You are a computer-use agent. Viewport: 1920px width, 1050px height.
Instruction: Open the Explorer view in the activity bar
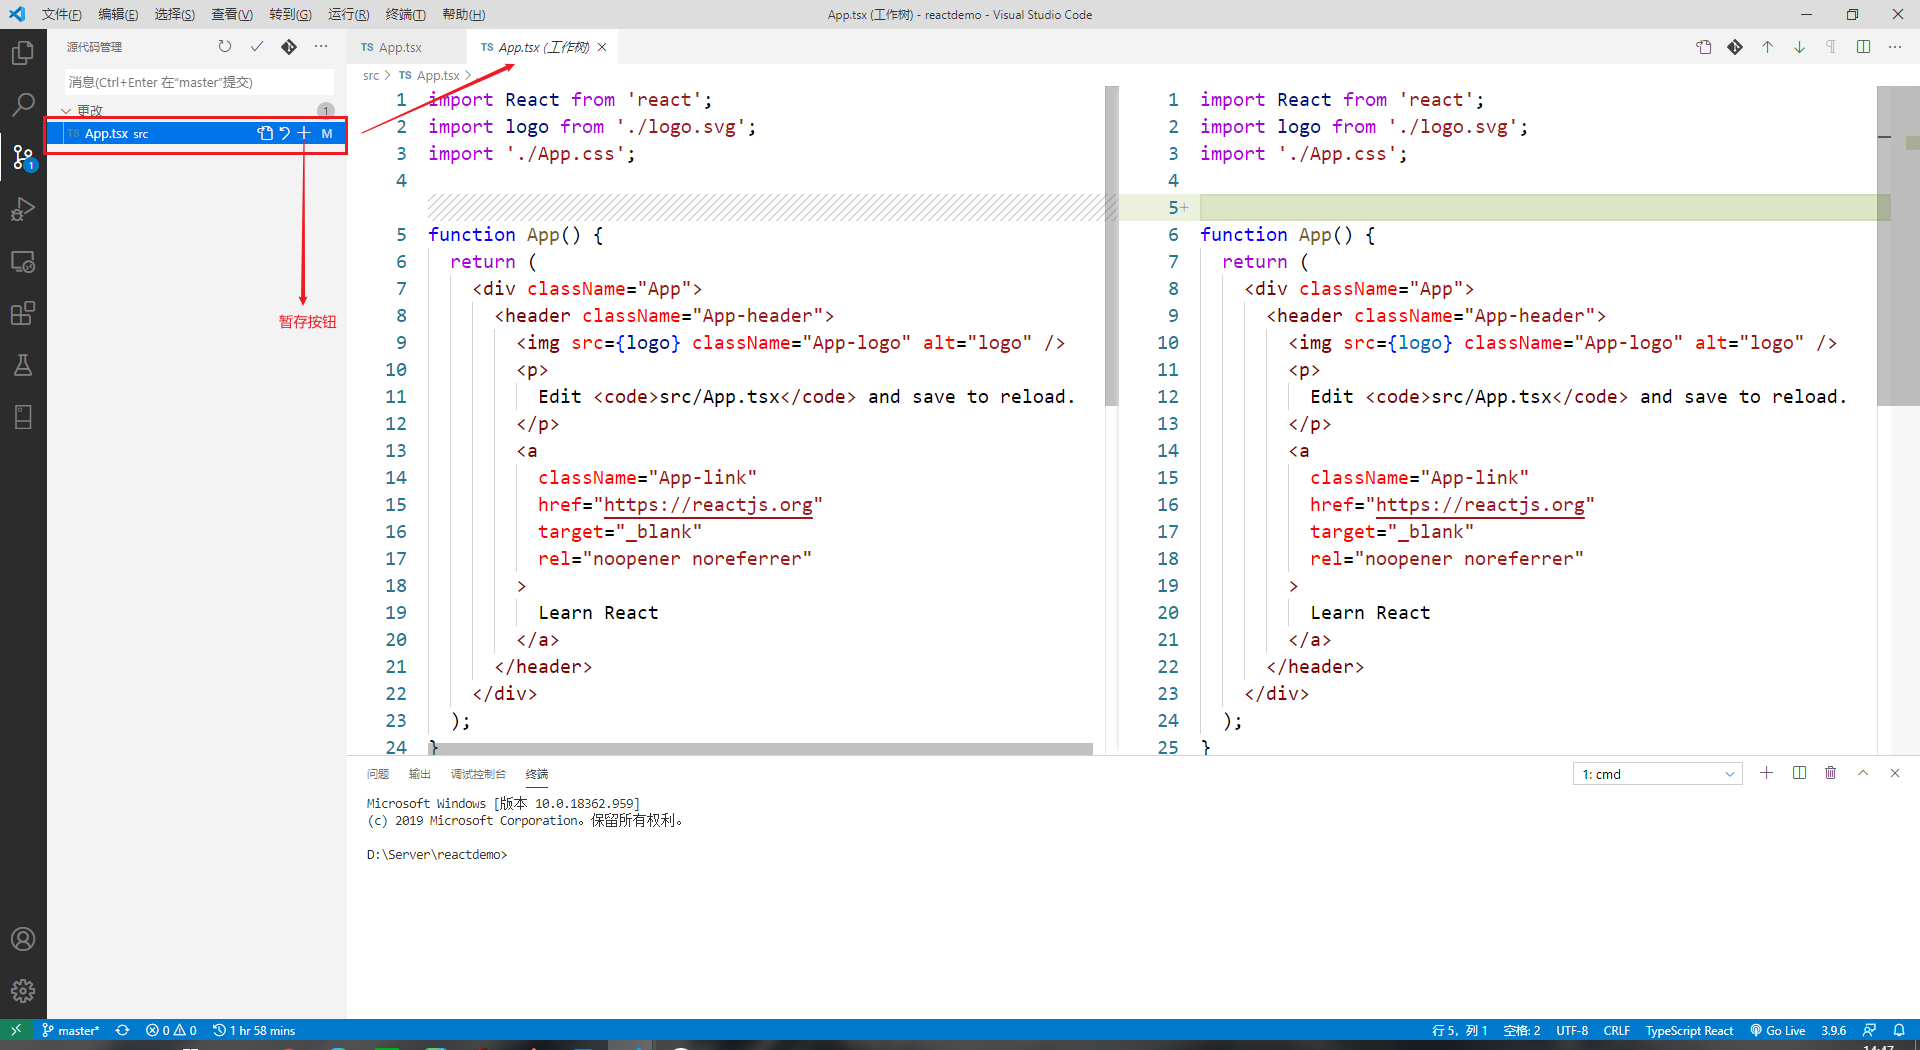(x=23, y=52)
